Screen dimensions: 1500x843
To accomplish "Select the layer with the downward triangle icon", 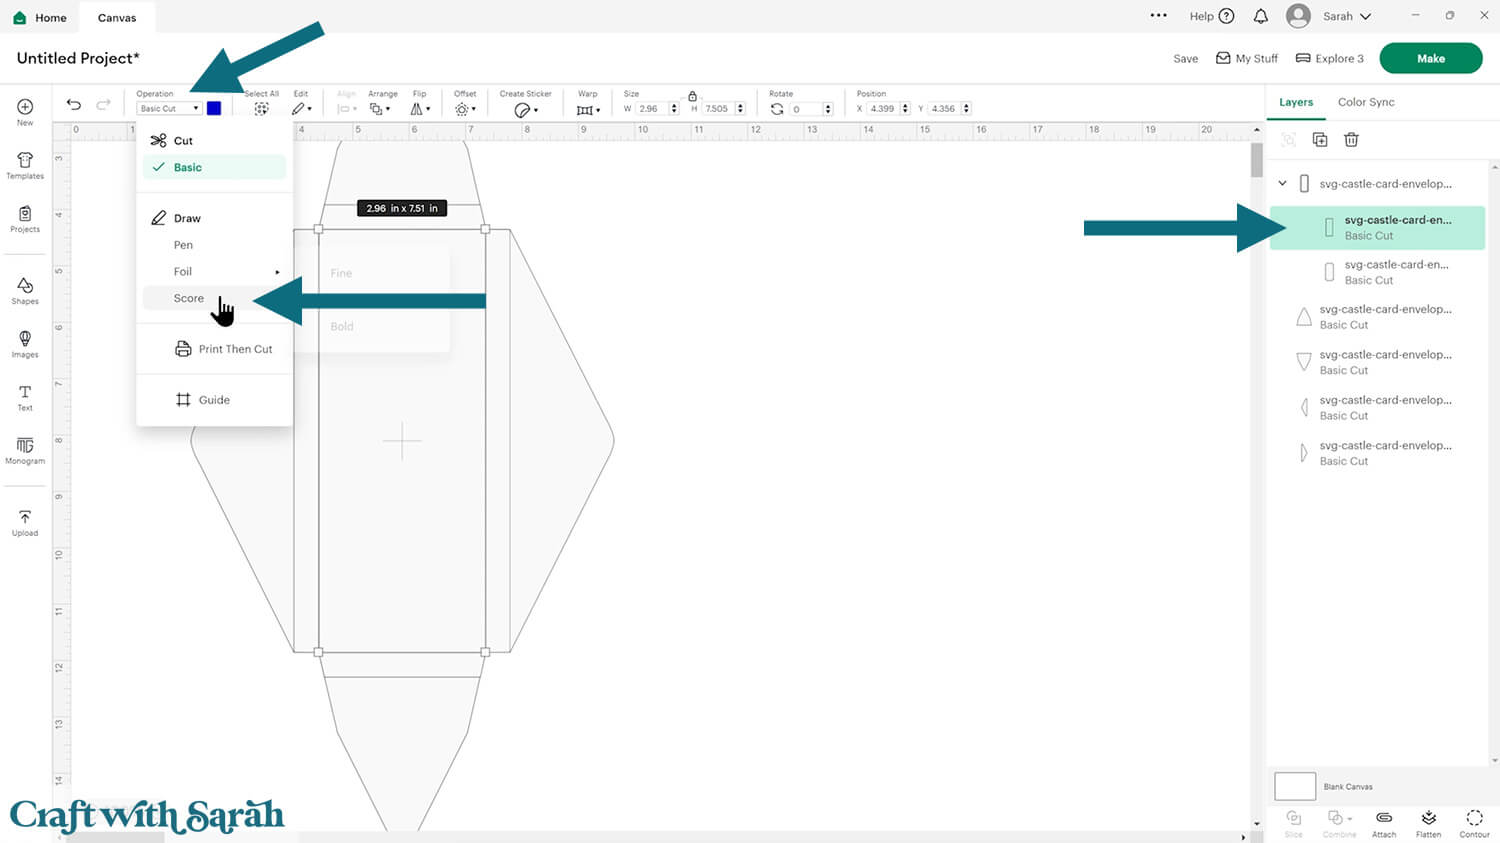I will [1379, 362].
